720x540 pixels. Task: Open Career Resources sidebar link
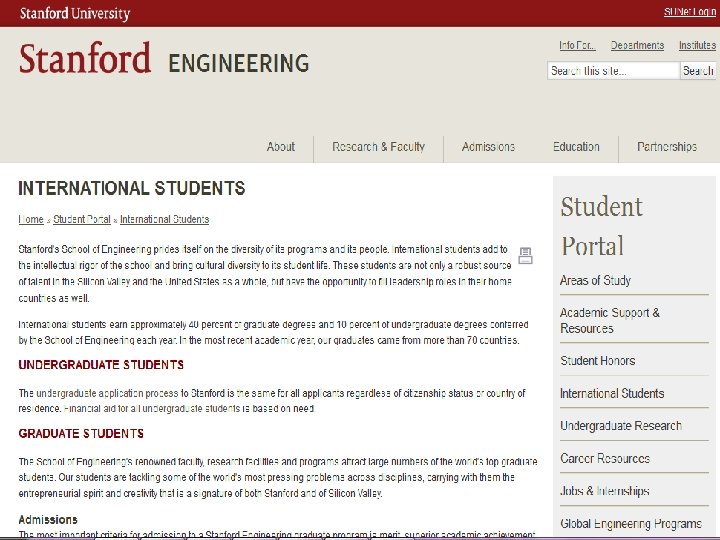[605, 458]
